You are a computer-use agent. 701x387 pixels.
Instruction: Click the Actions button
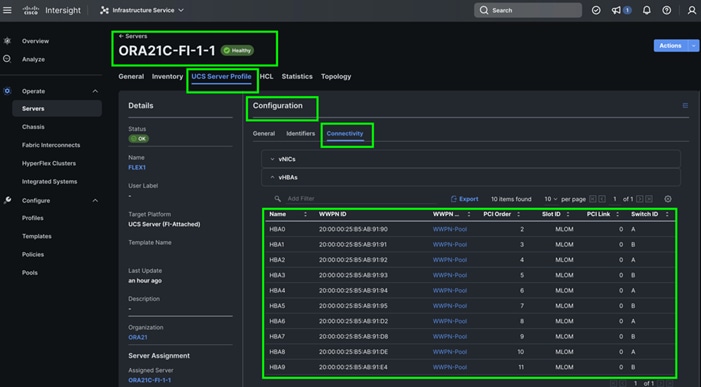tap(671, 46)
